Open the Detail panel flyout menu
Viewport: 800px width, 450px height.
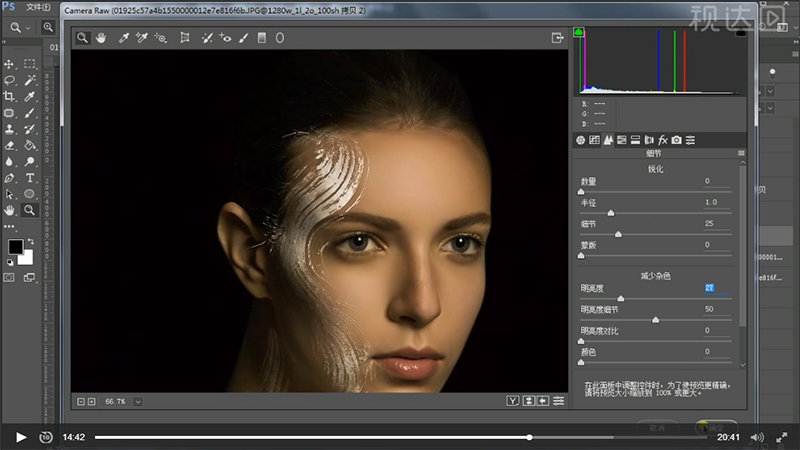coord(741,153)
